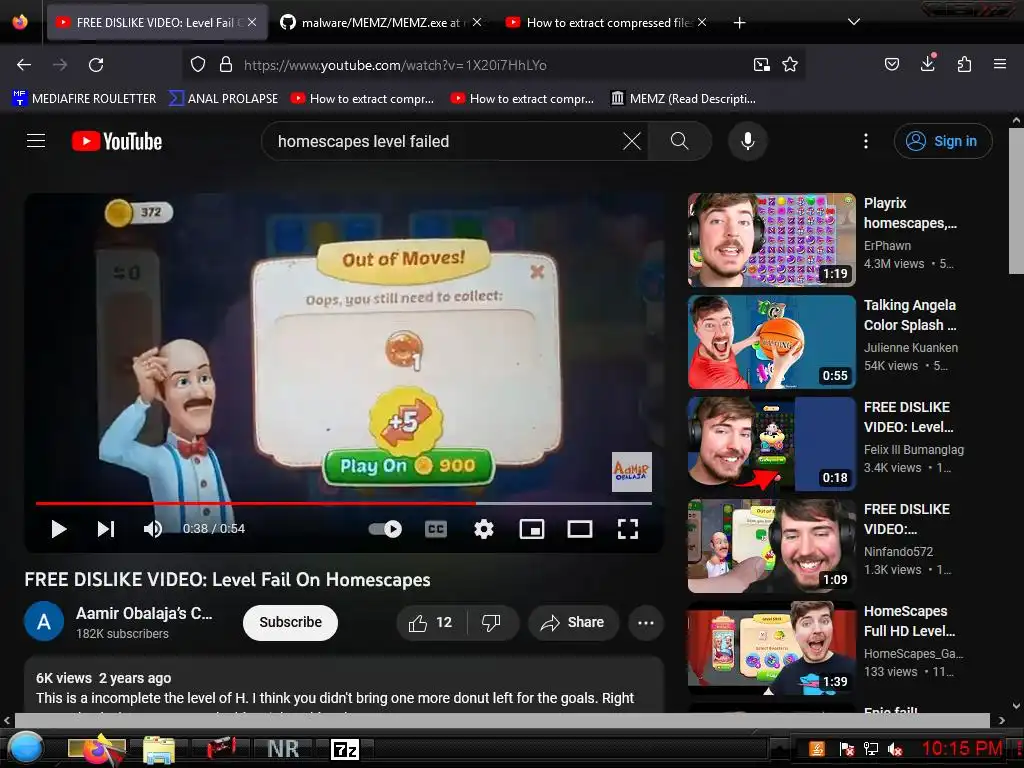Open the Firefox application menu
1024x768 pixels.
pyautogui.click(x=999, y=64)
